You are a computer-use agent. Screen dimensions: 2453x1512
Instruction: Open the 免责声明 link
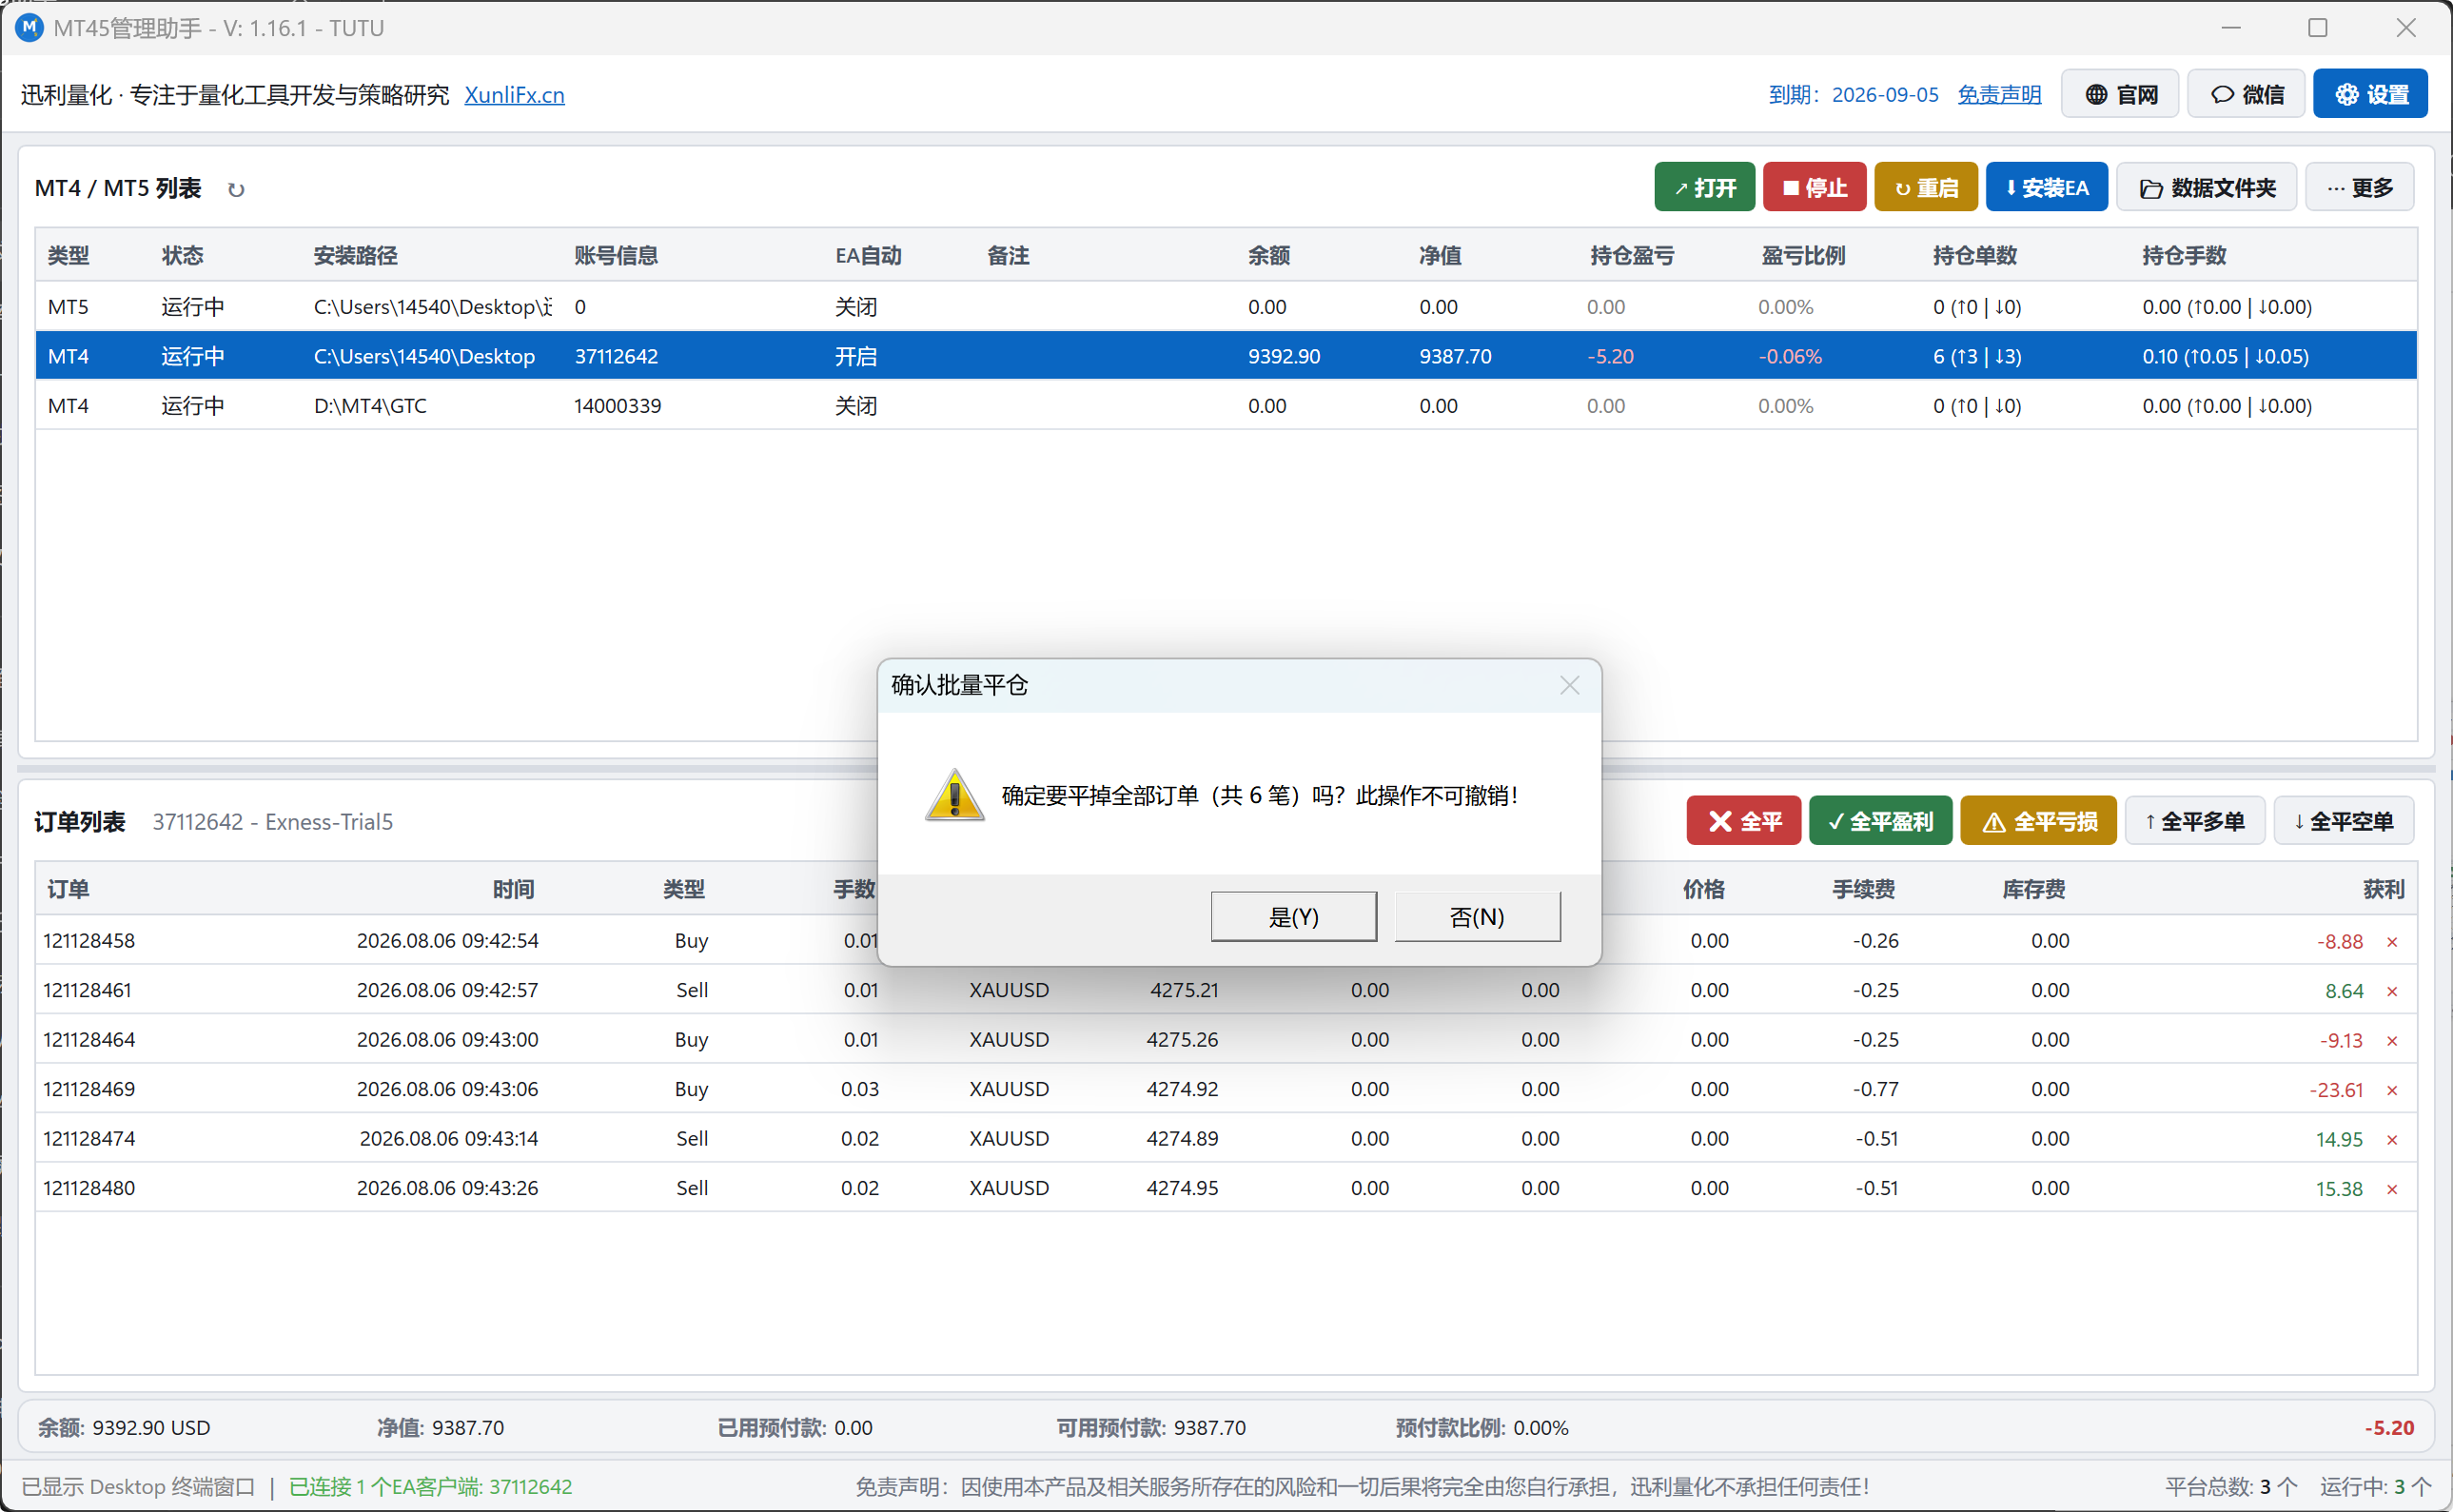tap(1999, 95)
